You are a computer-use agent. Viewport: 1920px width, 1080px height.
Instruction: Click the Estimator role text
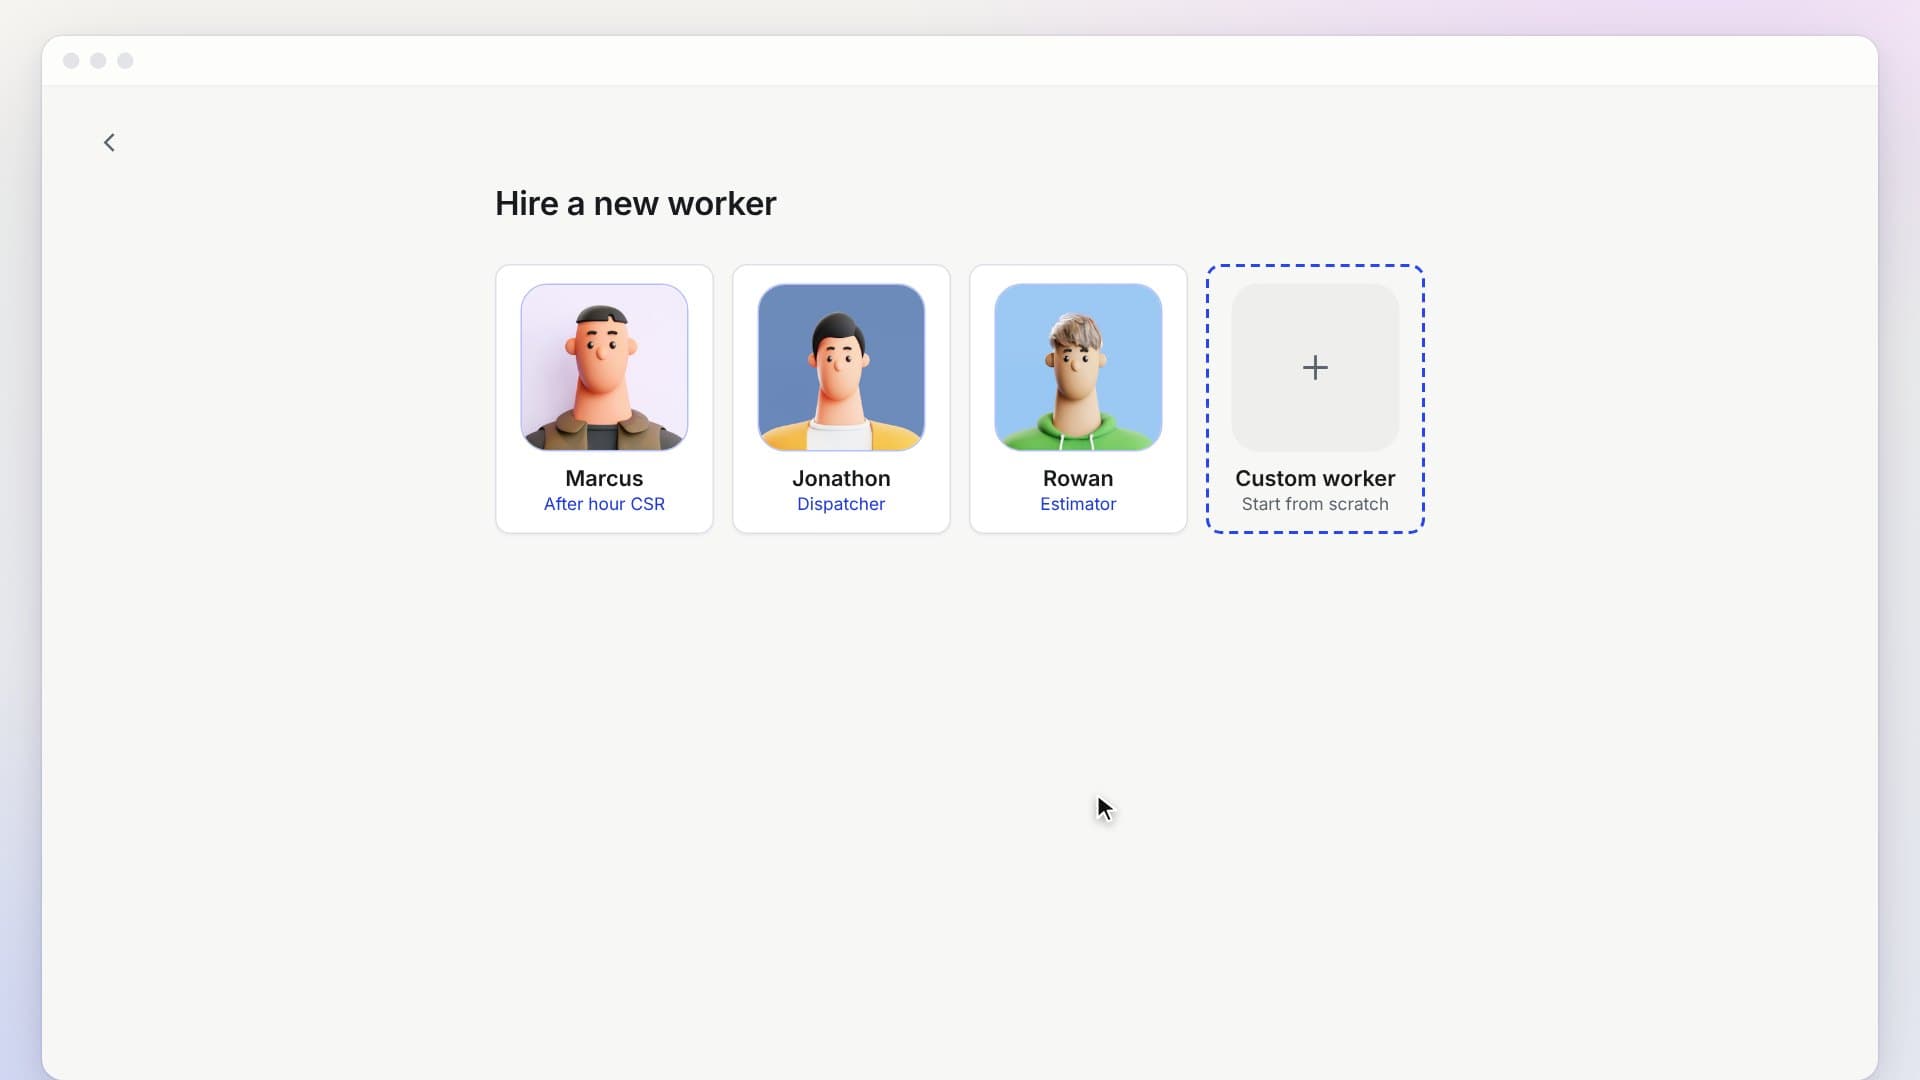pos(1078,504)
